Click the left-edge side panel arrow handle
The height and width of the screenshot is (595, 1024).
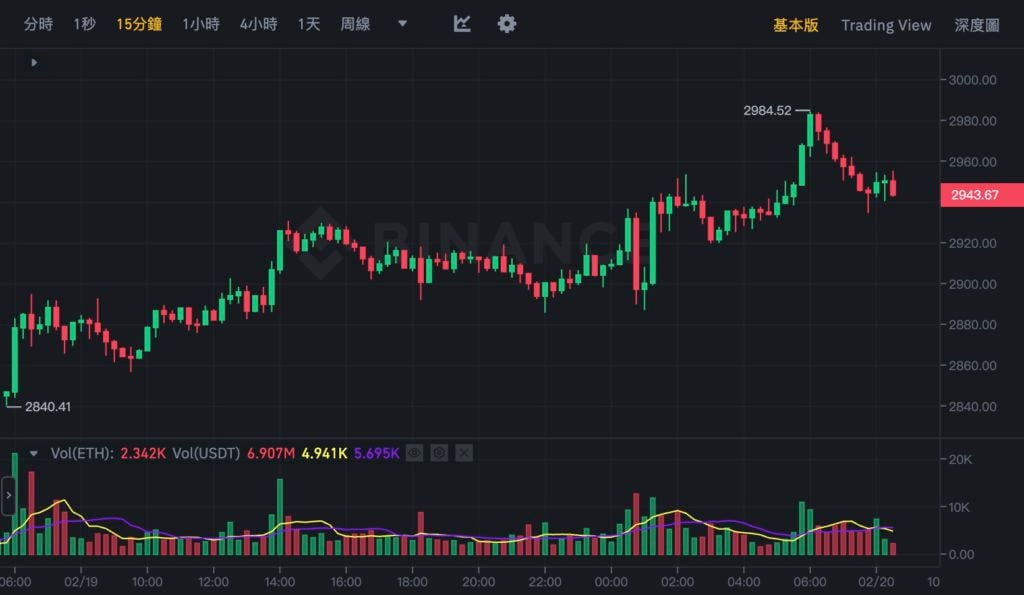[x=8, y=495]
